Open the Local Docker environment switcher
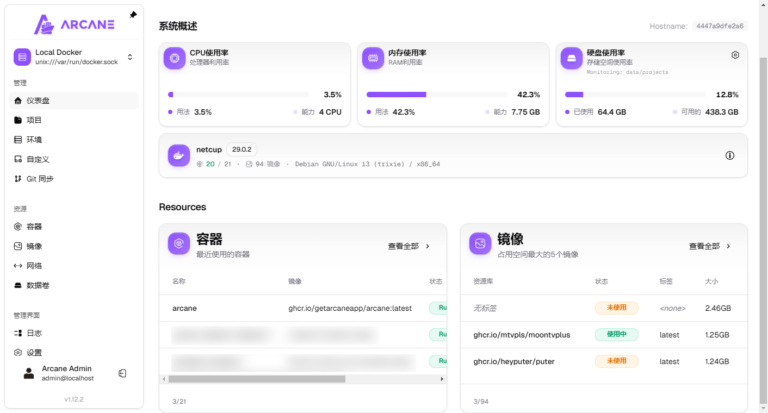 pos(74,57)
